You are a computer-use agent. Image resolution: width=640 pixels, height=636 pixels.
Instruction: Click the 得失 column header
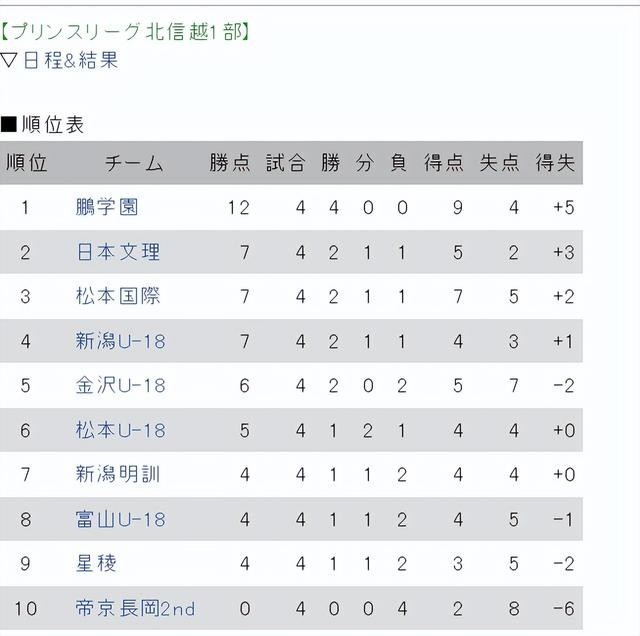[x=555, y=163]
